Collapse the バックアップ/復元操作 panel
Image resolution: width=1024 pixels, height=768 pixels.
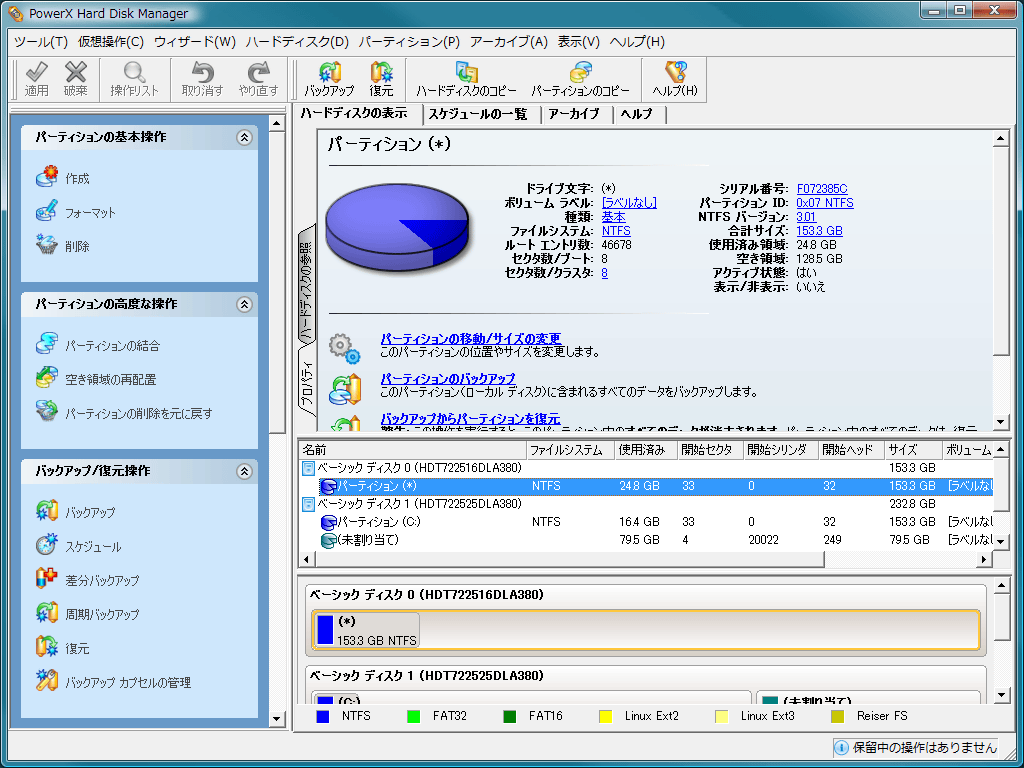coord(243,471)
